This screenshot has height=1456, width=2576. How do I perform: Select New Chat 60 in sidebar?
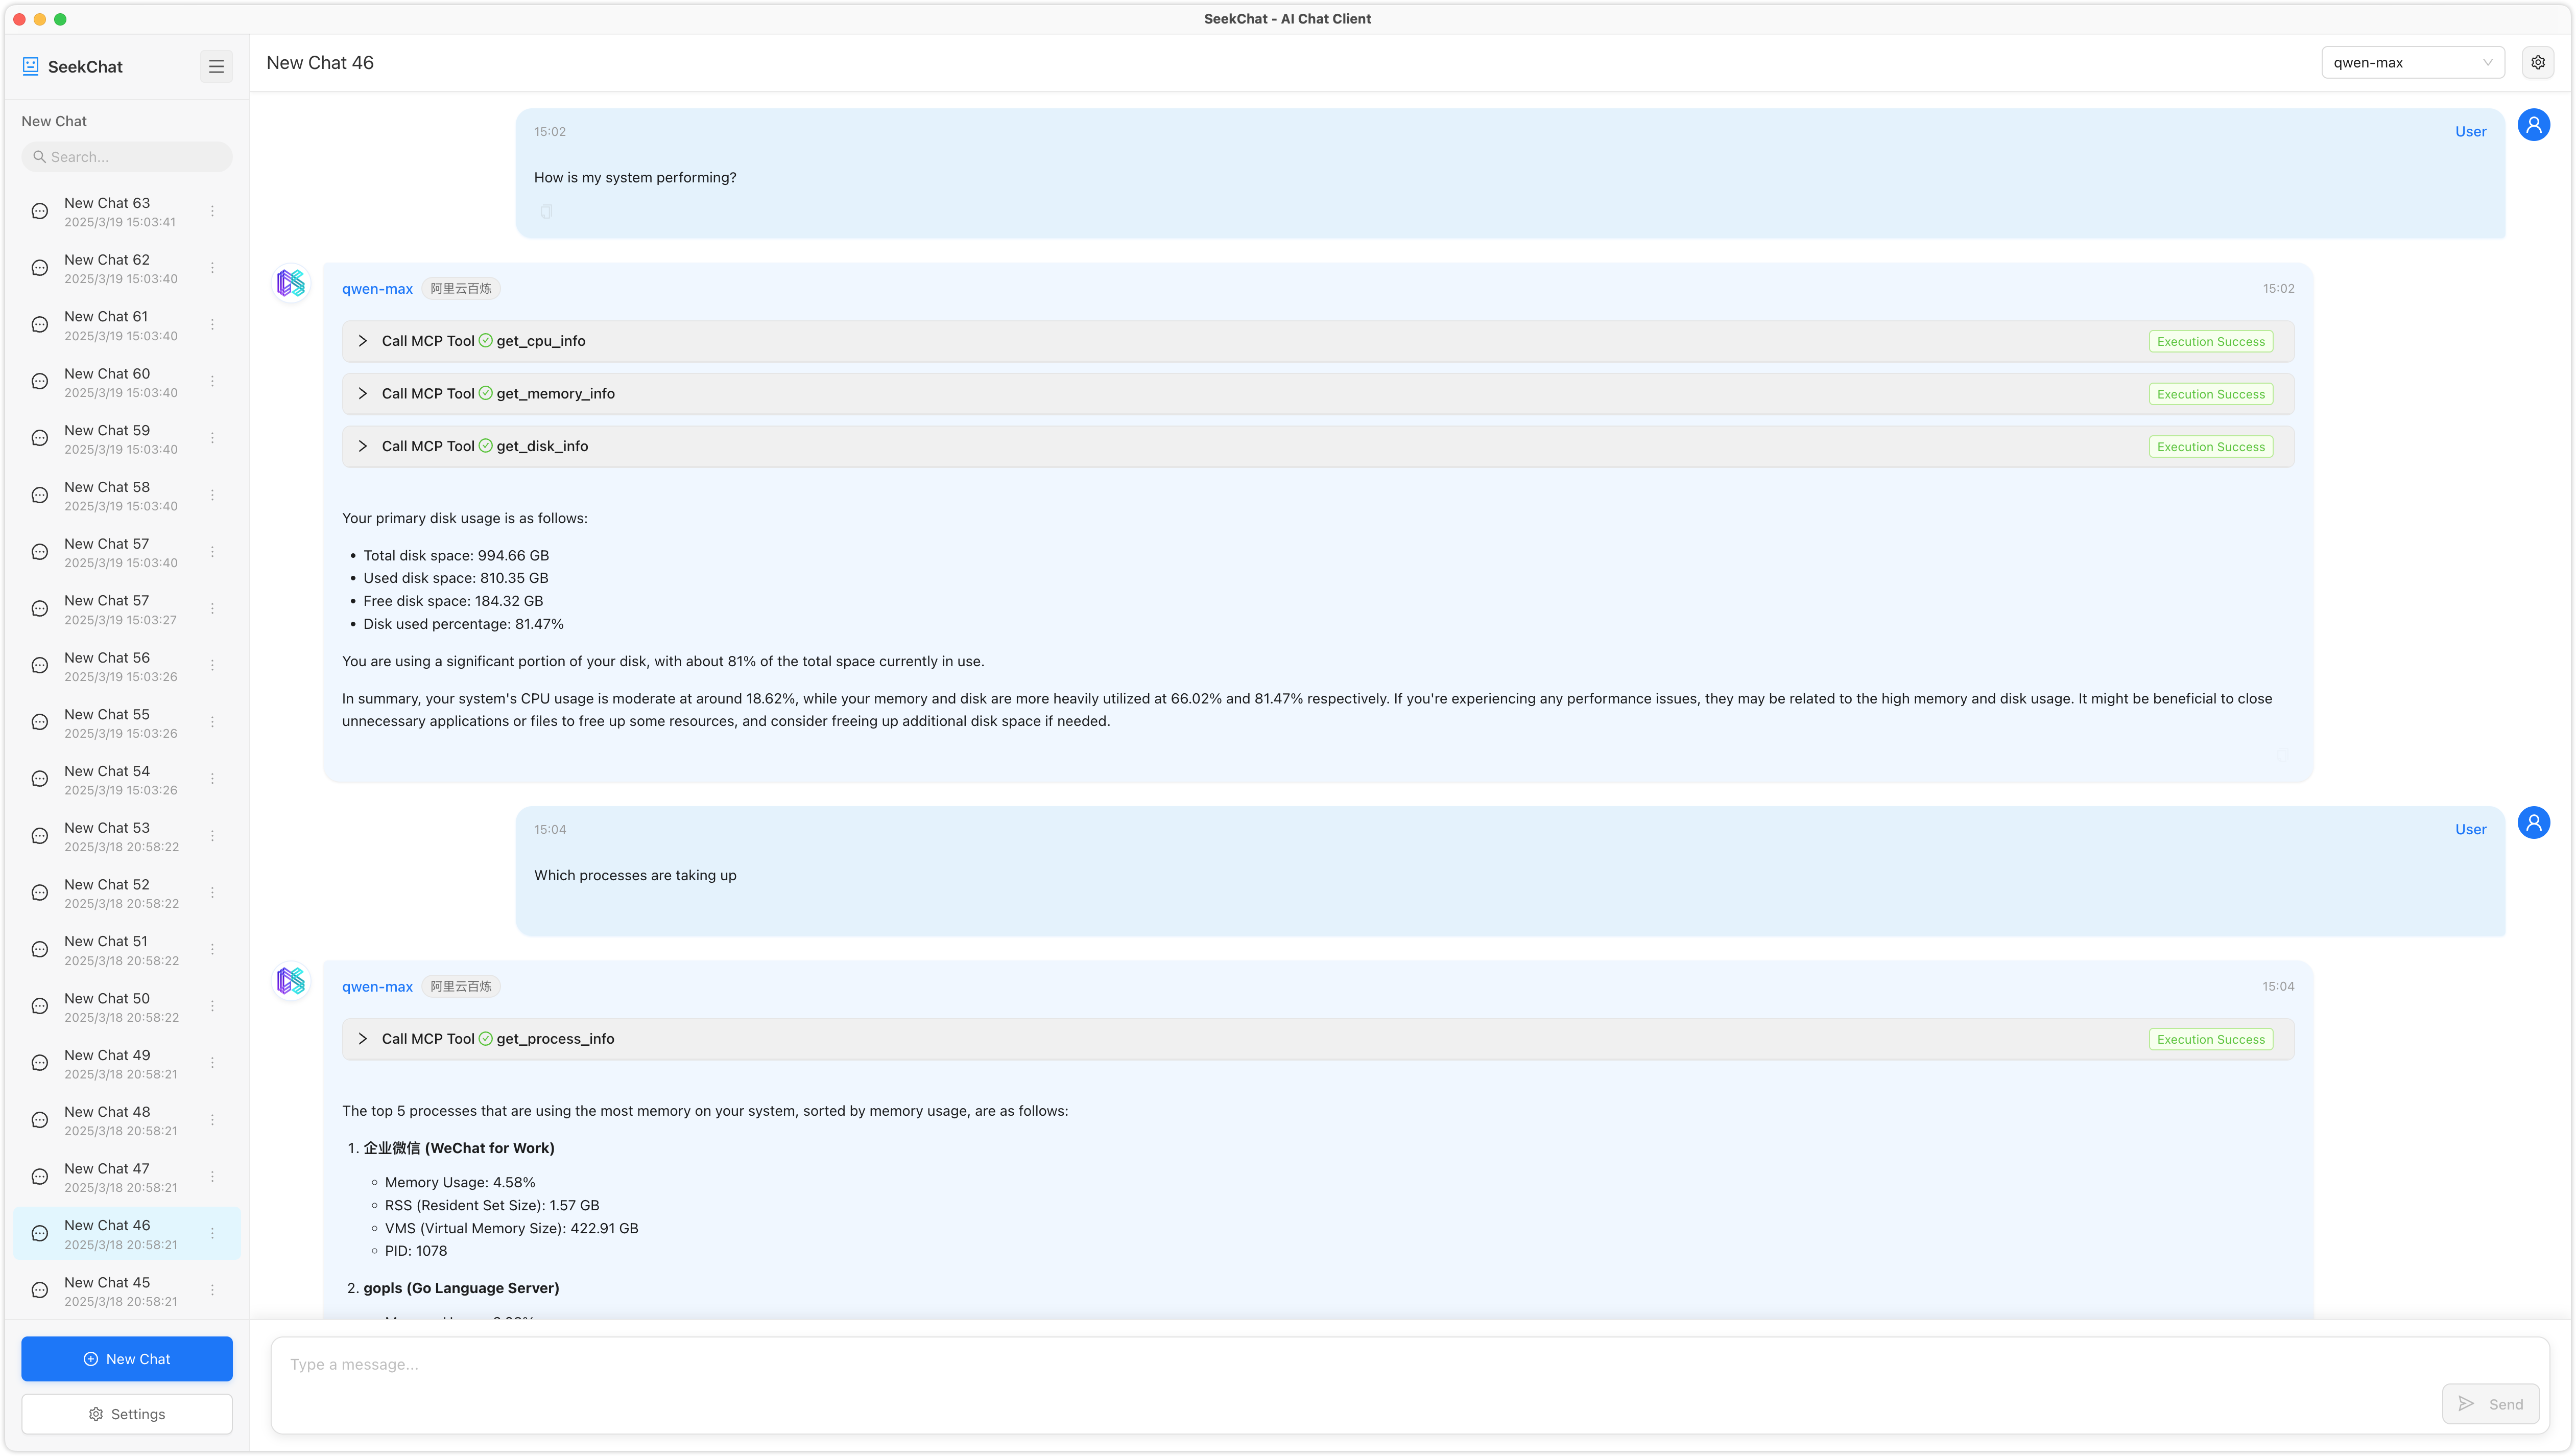107,382
